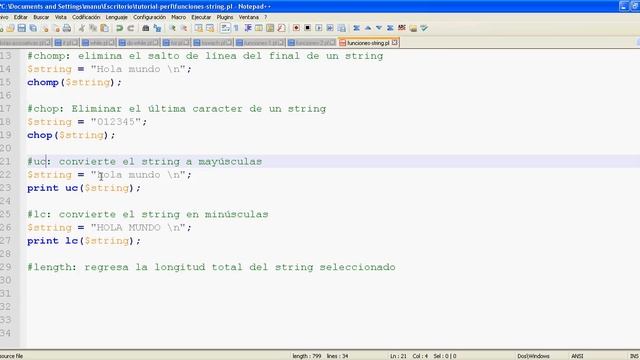The width and height of the screenshot is (640, 360).
Task: Click the #chop comment on line 17
Action: (177, 109)
